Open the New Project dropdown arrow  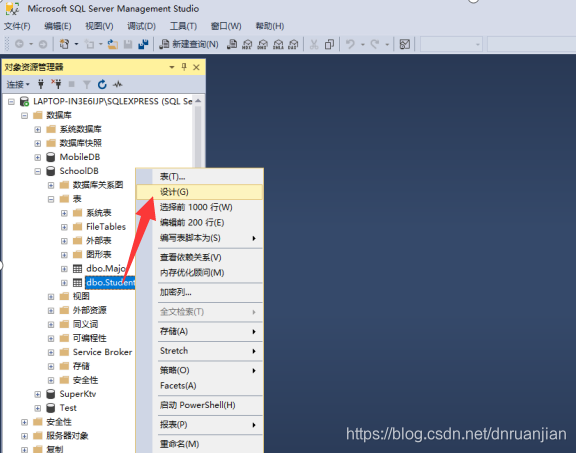[76, 44]
